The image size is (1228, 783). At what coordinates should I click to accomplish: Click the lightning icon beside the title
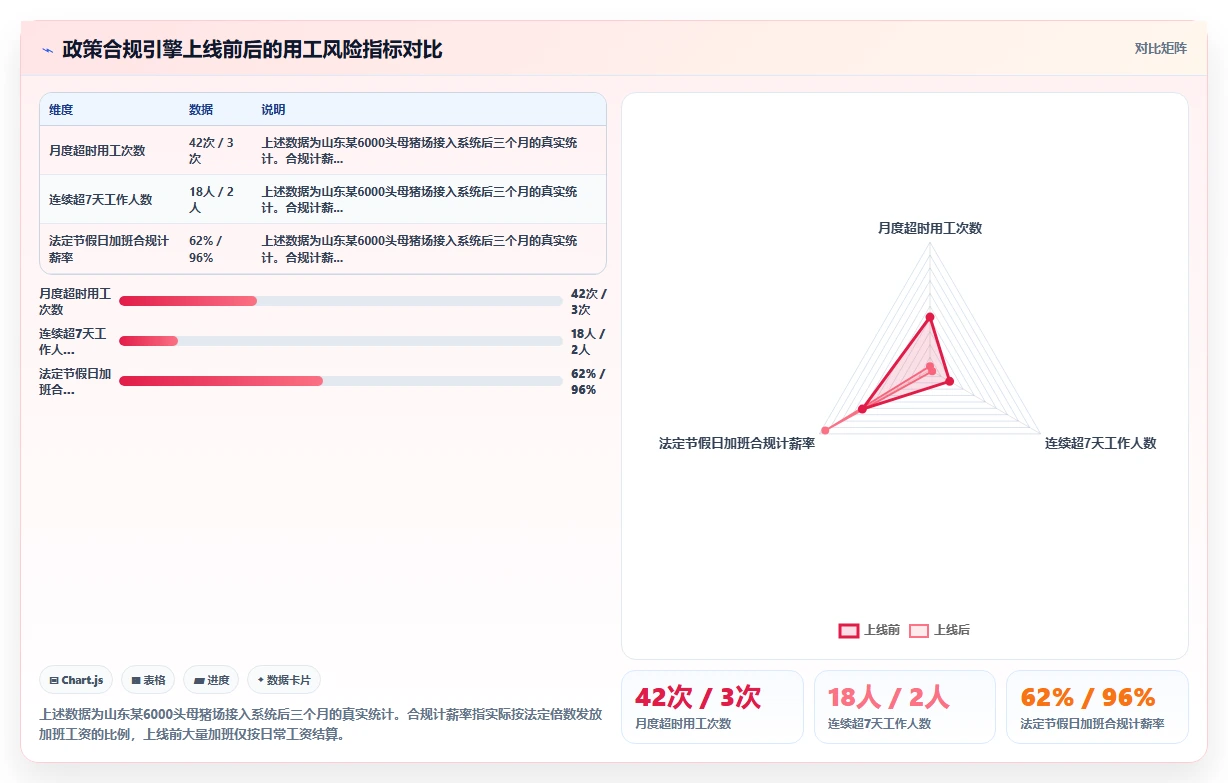pos(47,49)
